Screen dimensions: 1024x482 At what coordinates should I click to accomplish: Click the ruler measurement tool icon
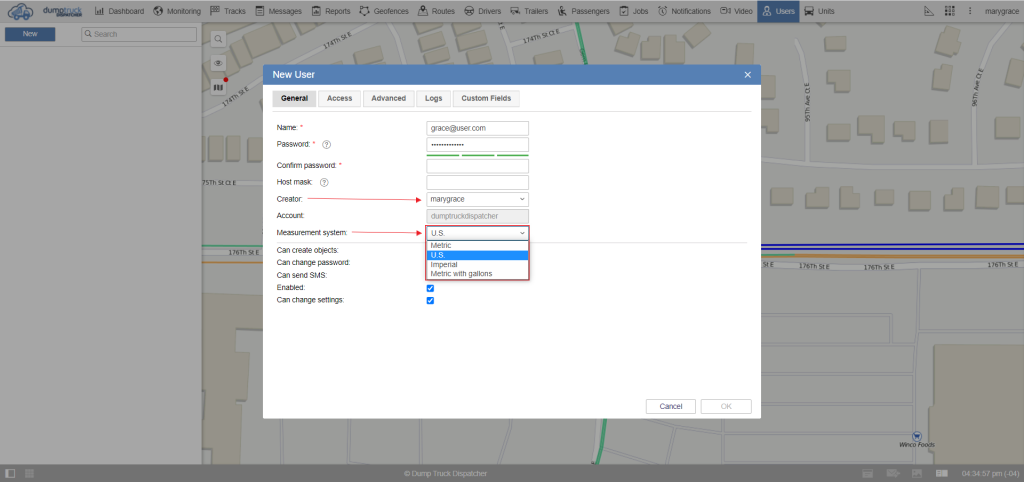[929, 11]
